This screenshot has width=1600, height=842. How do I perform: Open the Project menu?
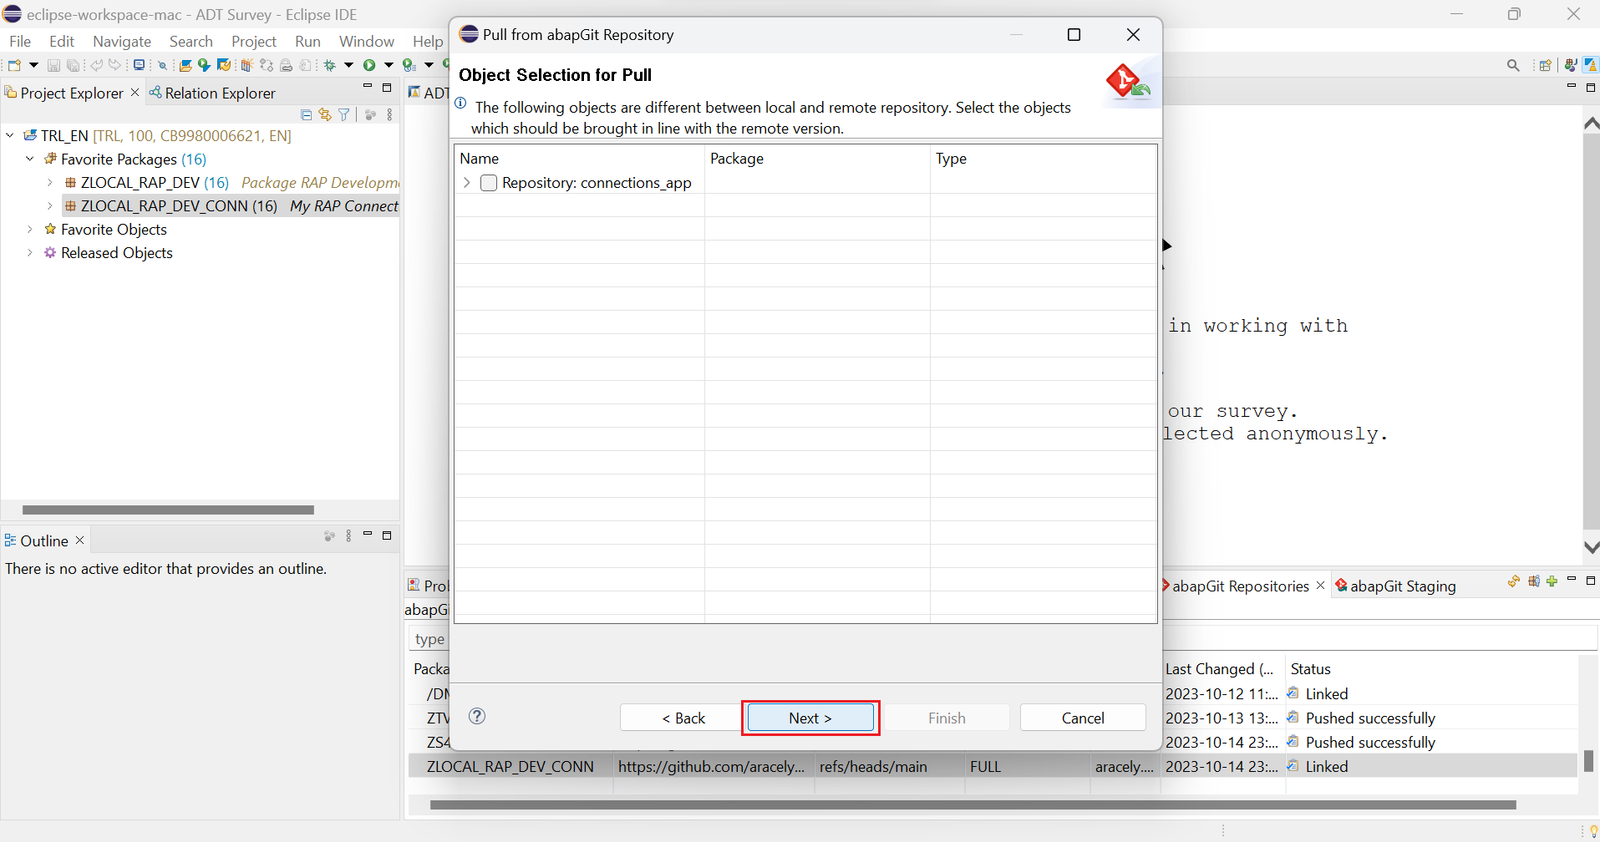pos(254,41)
